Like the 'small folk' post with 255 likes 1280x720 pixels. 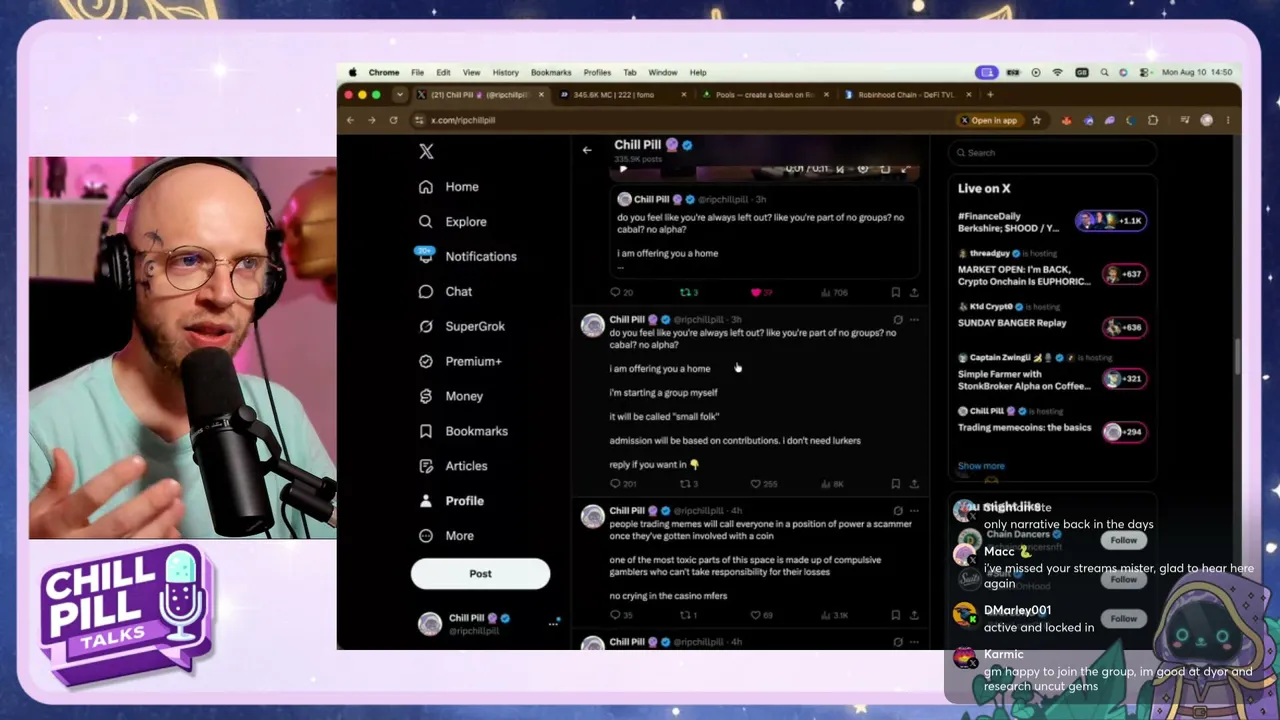[763, 484]
